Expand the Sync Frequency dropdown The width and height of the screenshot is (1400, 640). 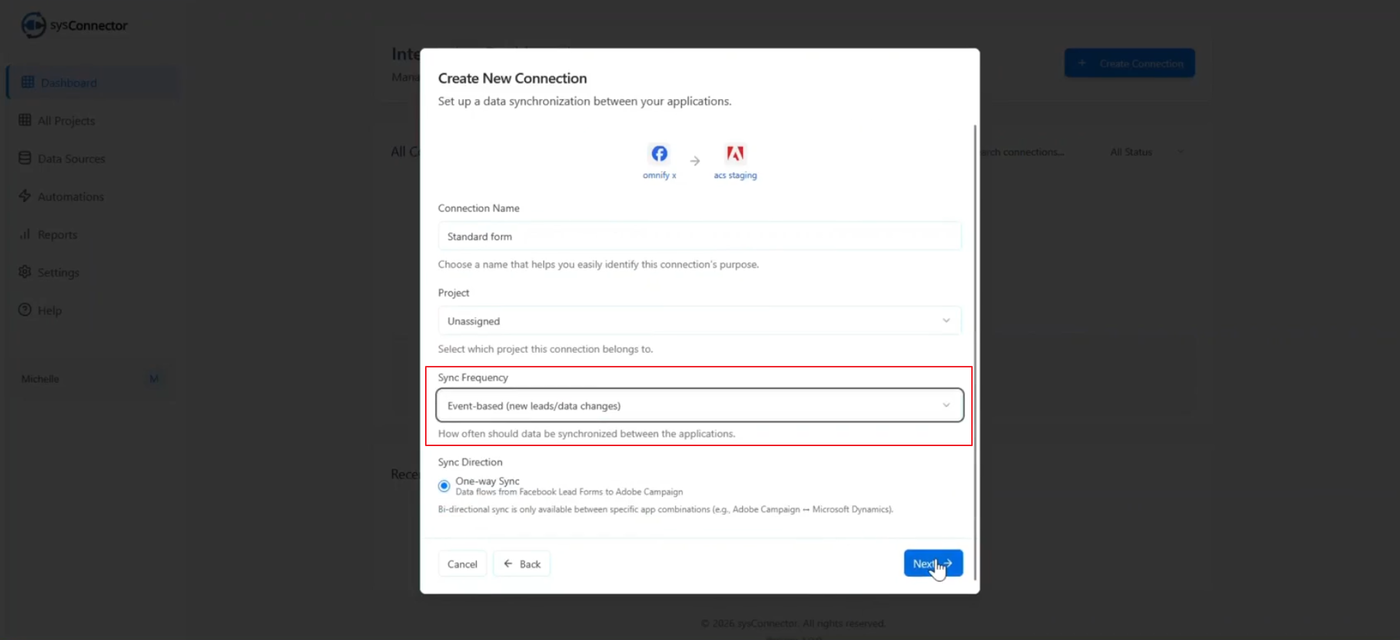(x=699, y=405)
